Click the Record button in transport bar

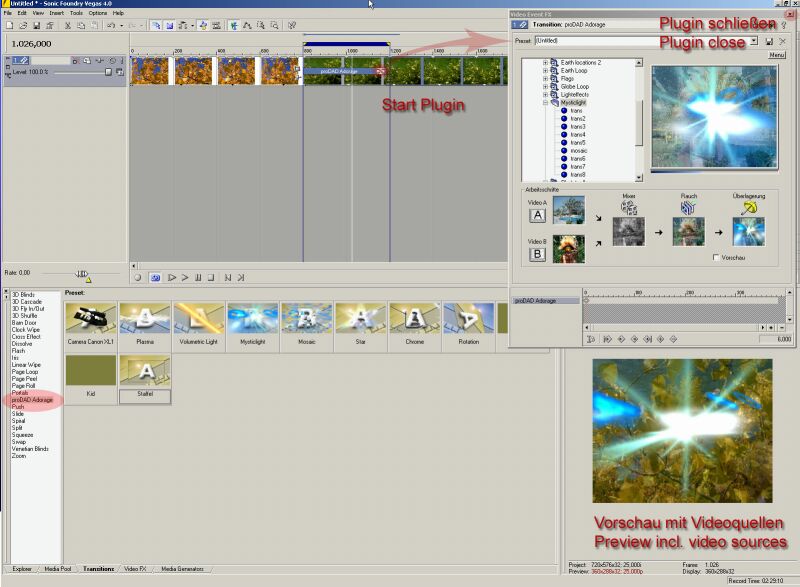coord(138,277)
